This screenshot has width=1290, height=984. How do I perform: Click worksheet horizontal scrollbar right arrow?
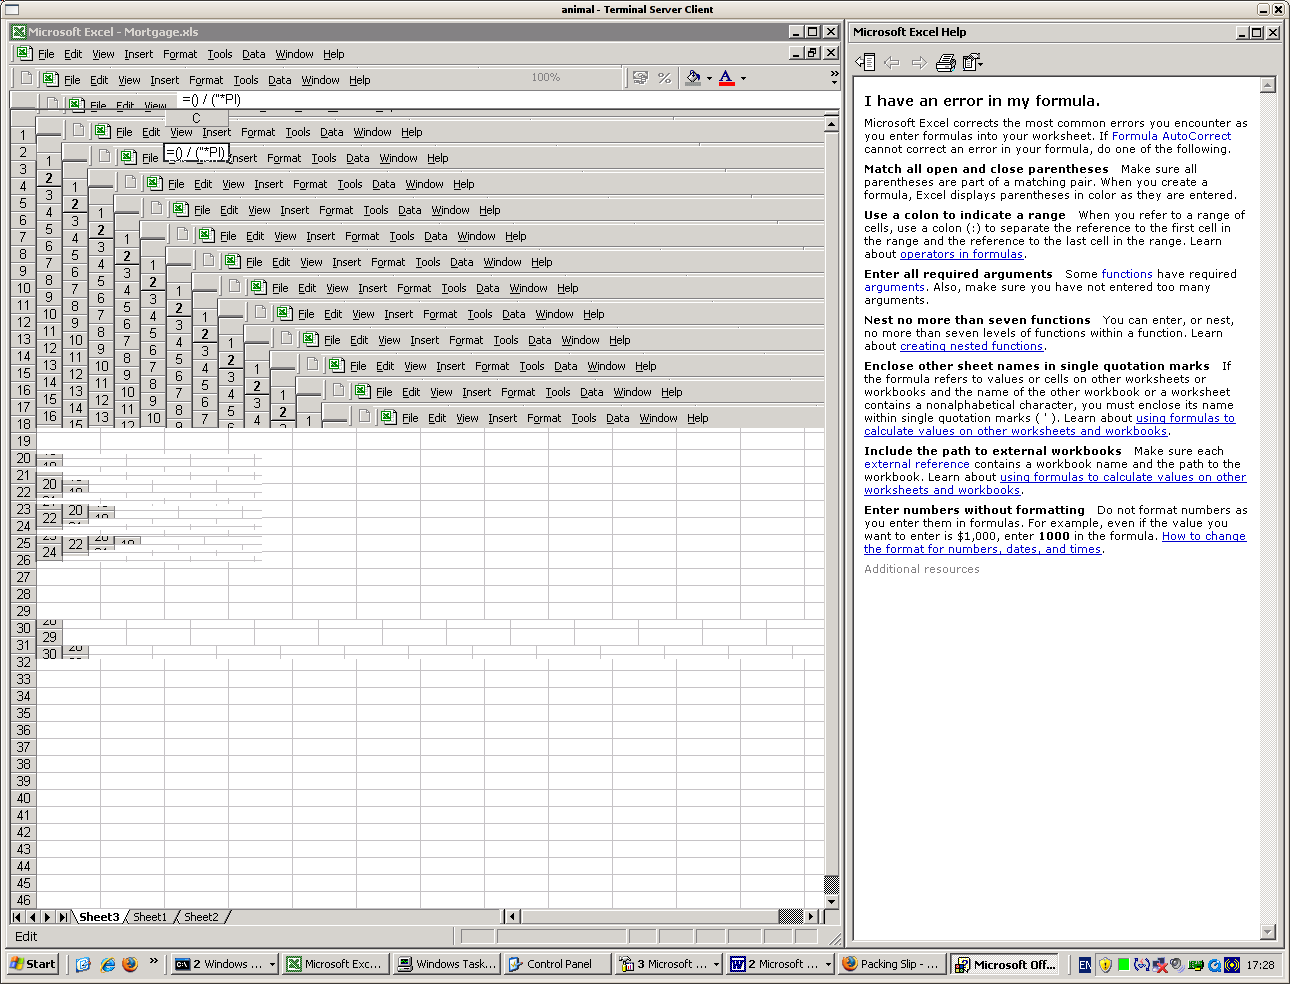pyautogui.click(x=810, y=916)
